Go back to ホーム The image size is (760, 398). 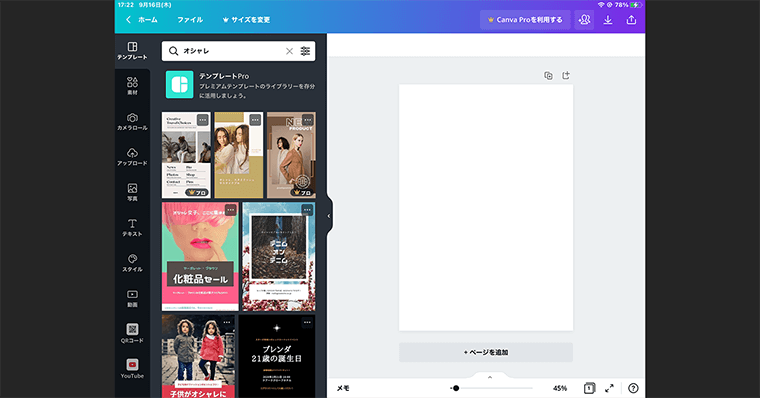pyautogui.click(x=142, y=20)
